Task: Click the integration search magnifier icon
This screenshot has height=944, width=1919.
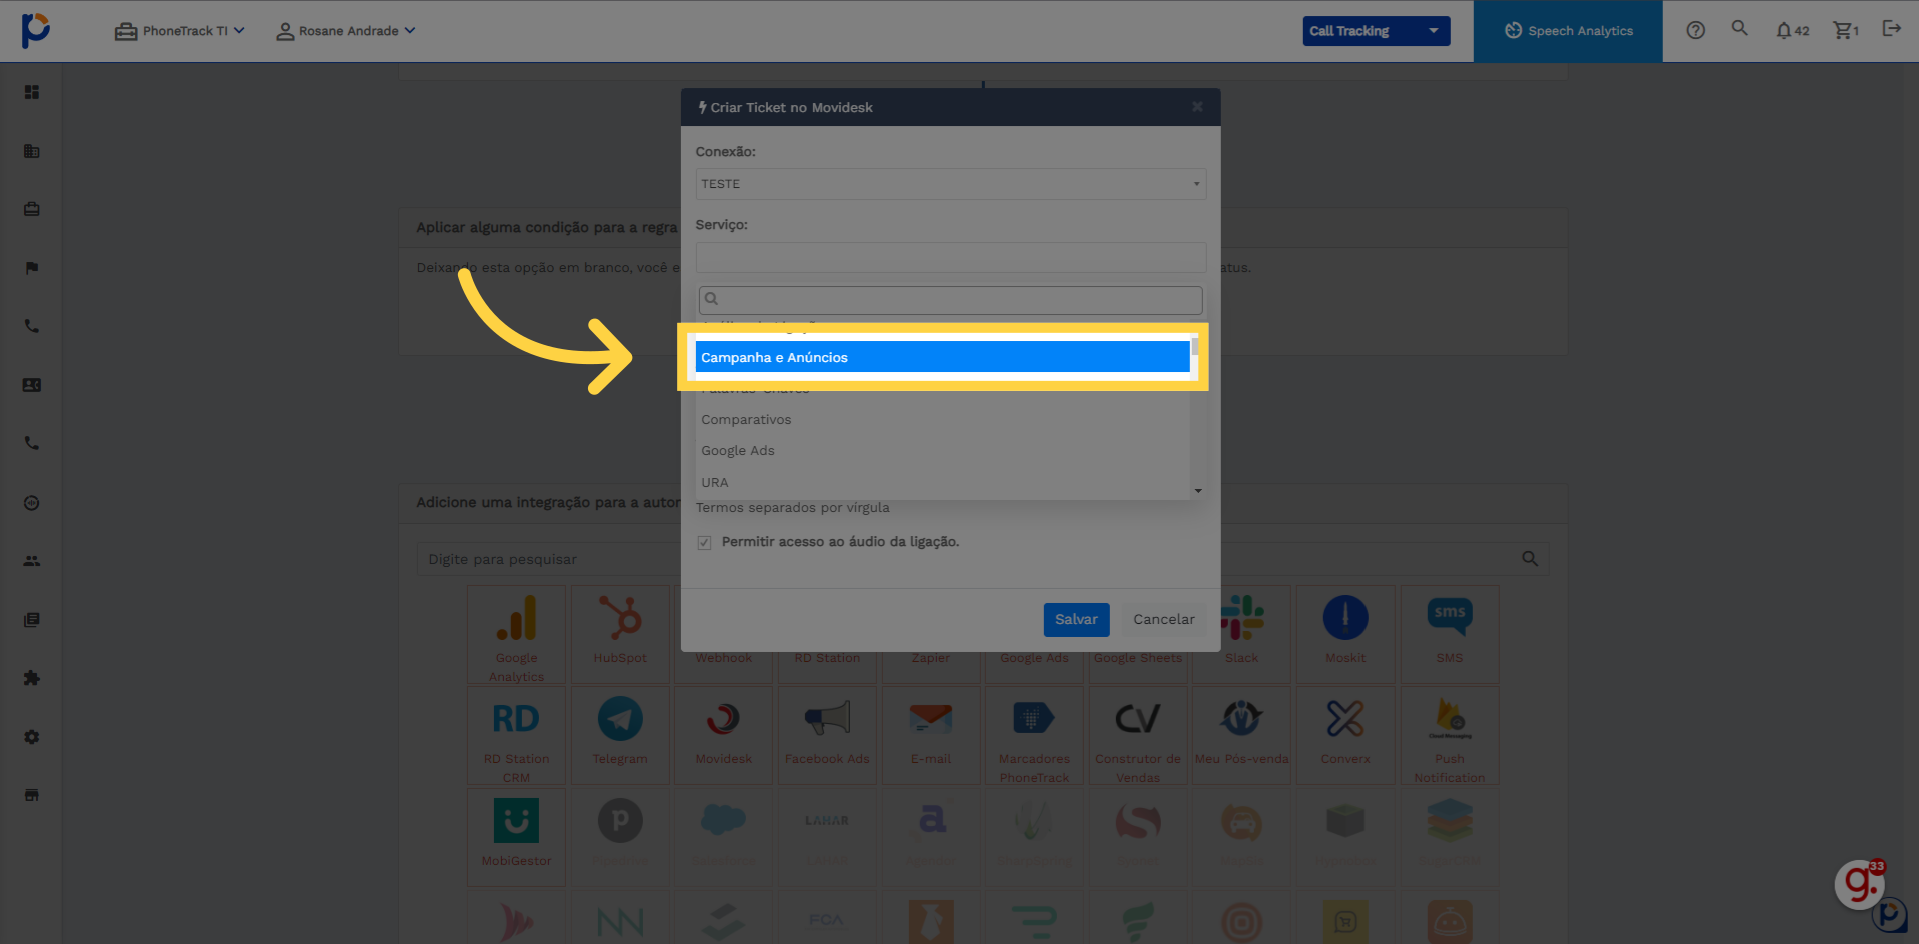Action: click(x=1530, y=559)
